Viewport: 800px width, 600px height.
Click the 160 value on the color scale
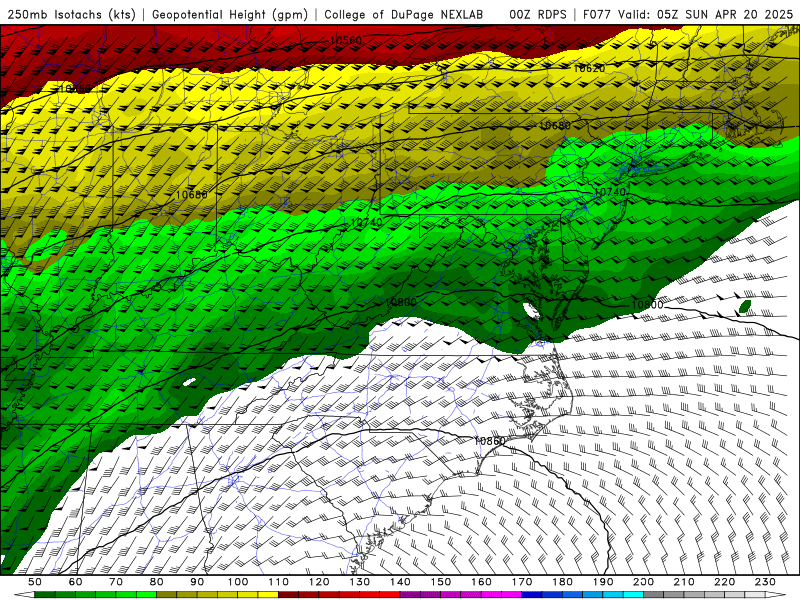pyautogui.click(x=481, y=582)
